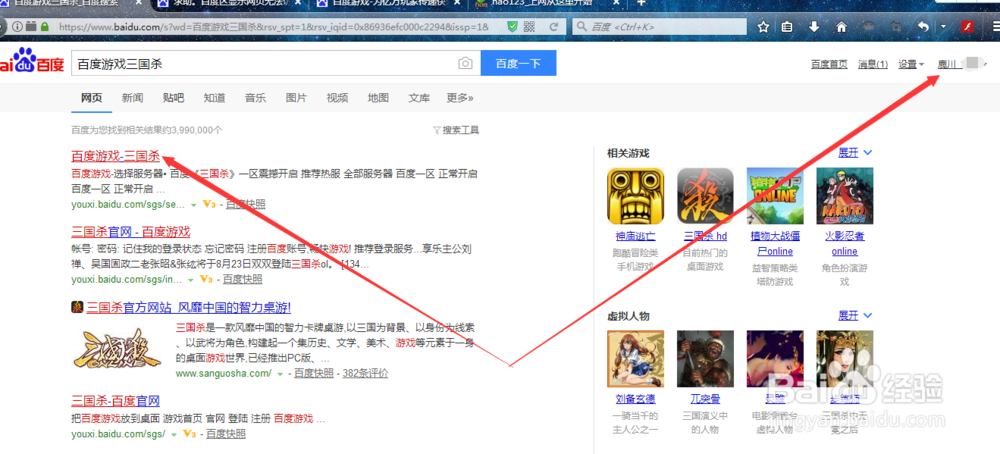
Task: Open the 神庙逃亡 game thumbnail
Action: 635,196
